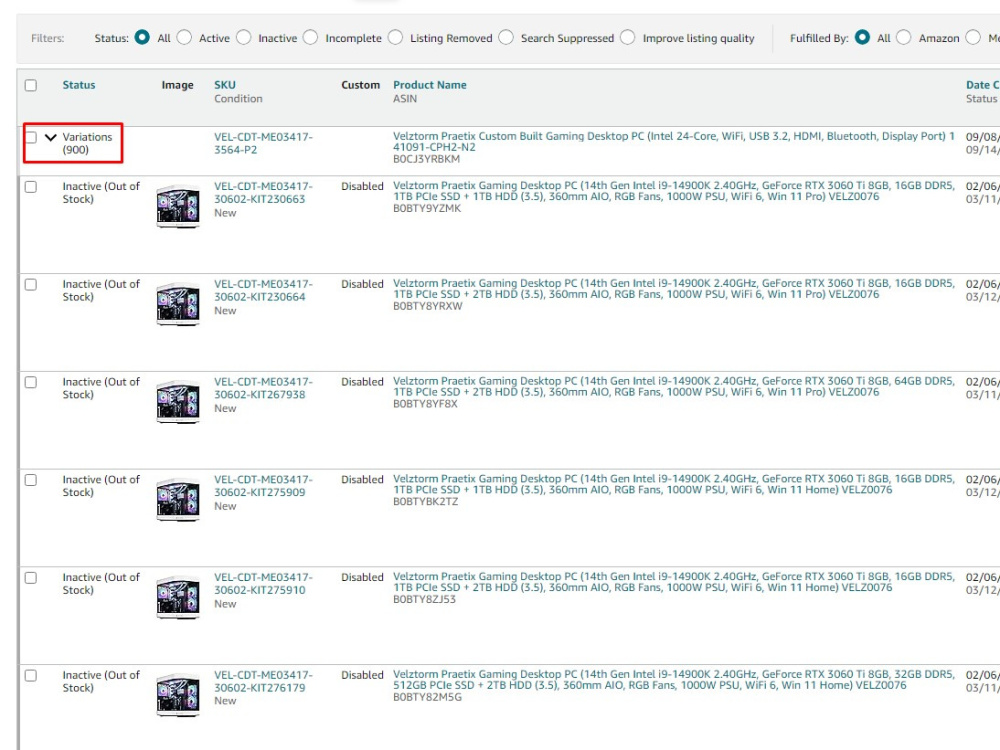Select the Listing Removed filter
The height and width of the screenshot is (750, 1000).
click(x=395, y=38)
